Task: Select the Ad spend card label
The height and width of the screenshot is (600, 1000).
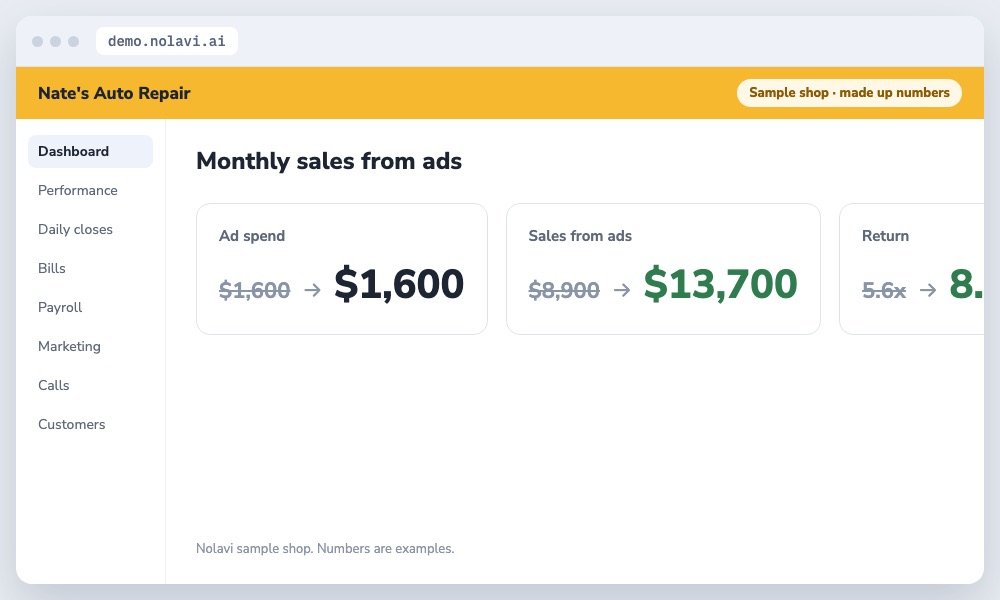Action: point(251,236)
